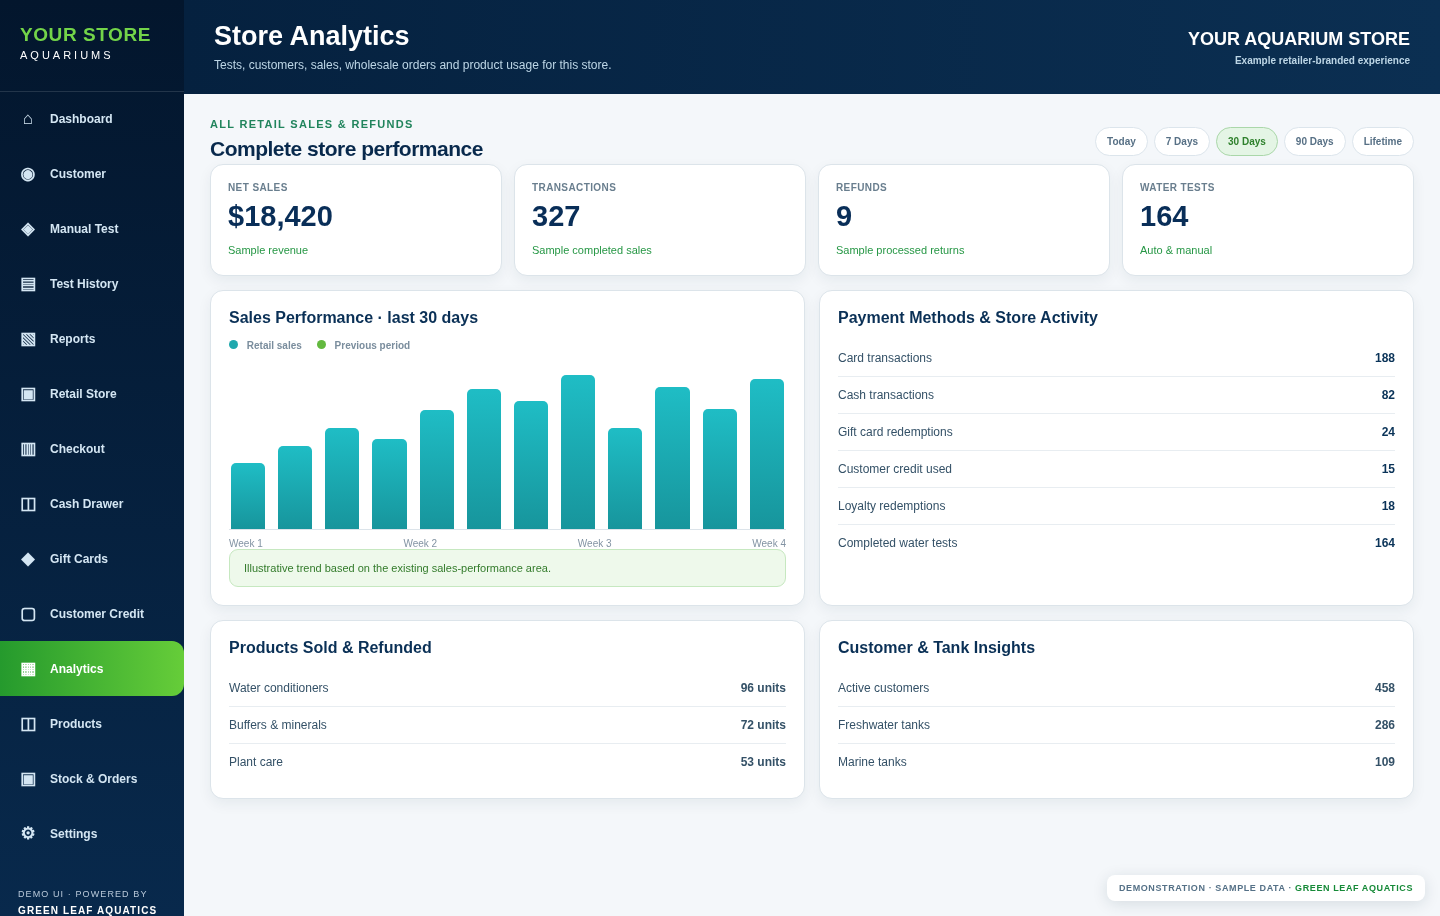Click the Analytics grid icon
This screenshot has width=1440, height=916.
coord(28,669)
